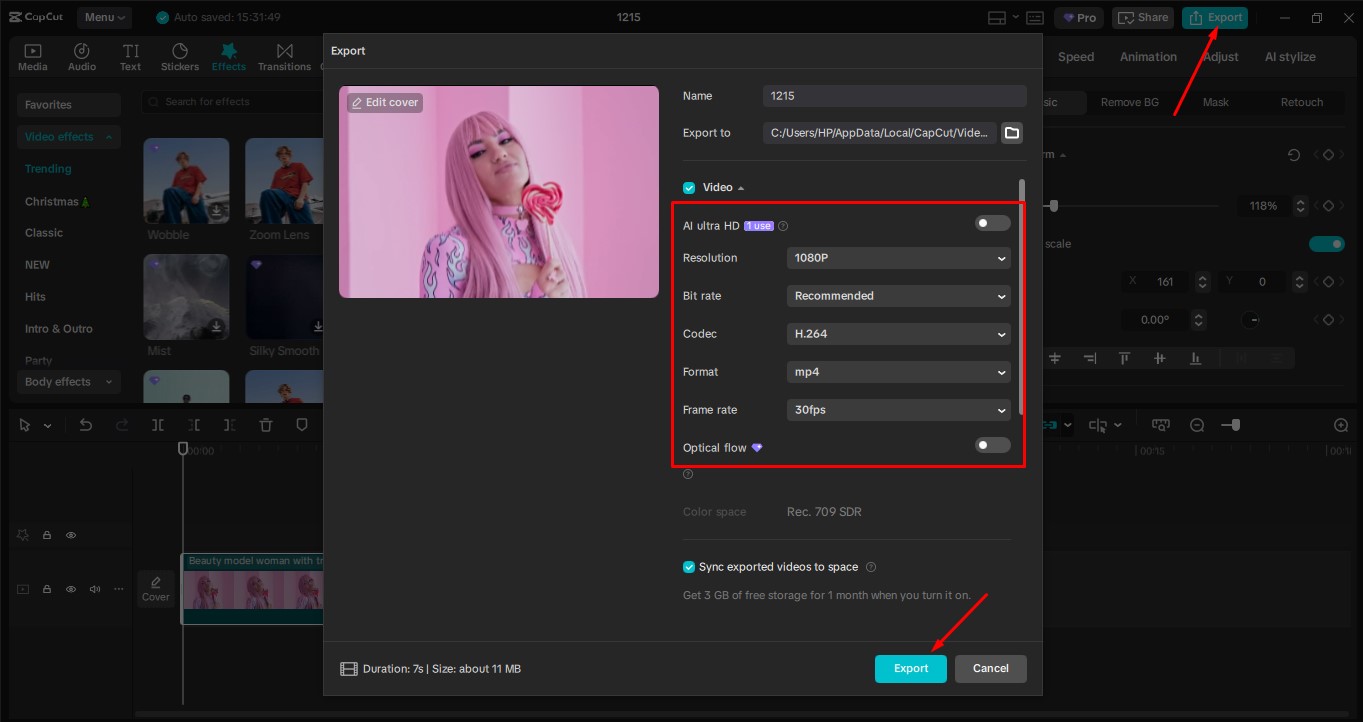This screenshot has width=1363, height=722.
Task: Select the Effects panel icon
Action: (228, 55)
